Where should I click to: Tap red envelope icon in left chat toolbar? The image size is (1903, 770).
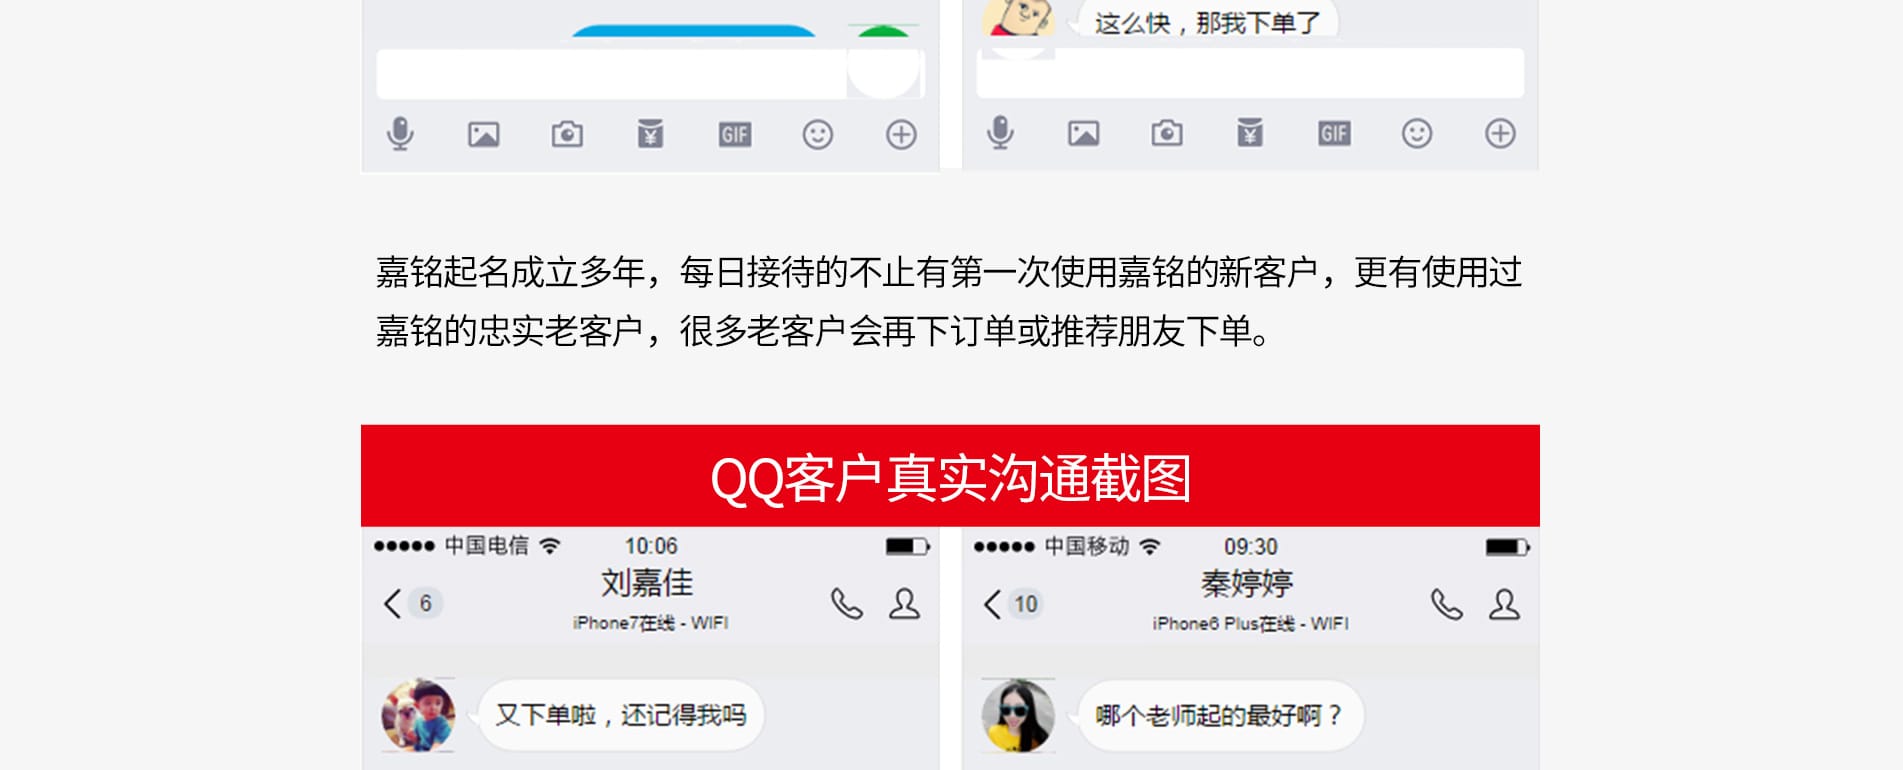651,134
